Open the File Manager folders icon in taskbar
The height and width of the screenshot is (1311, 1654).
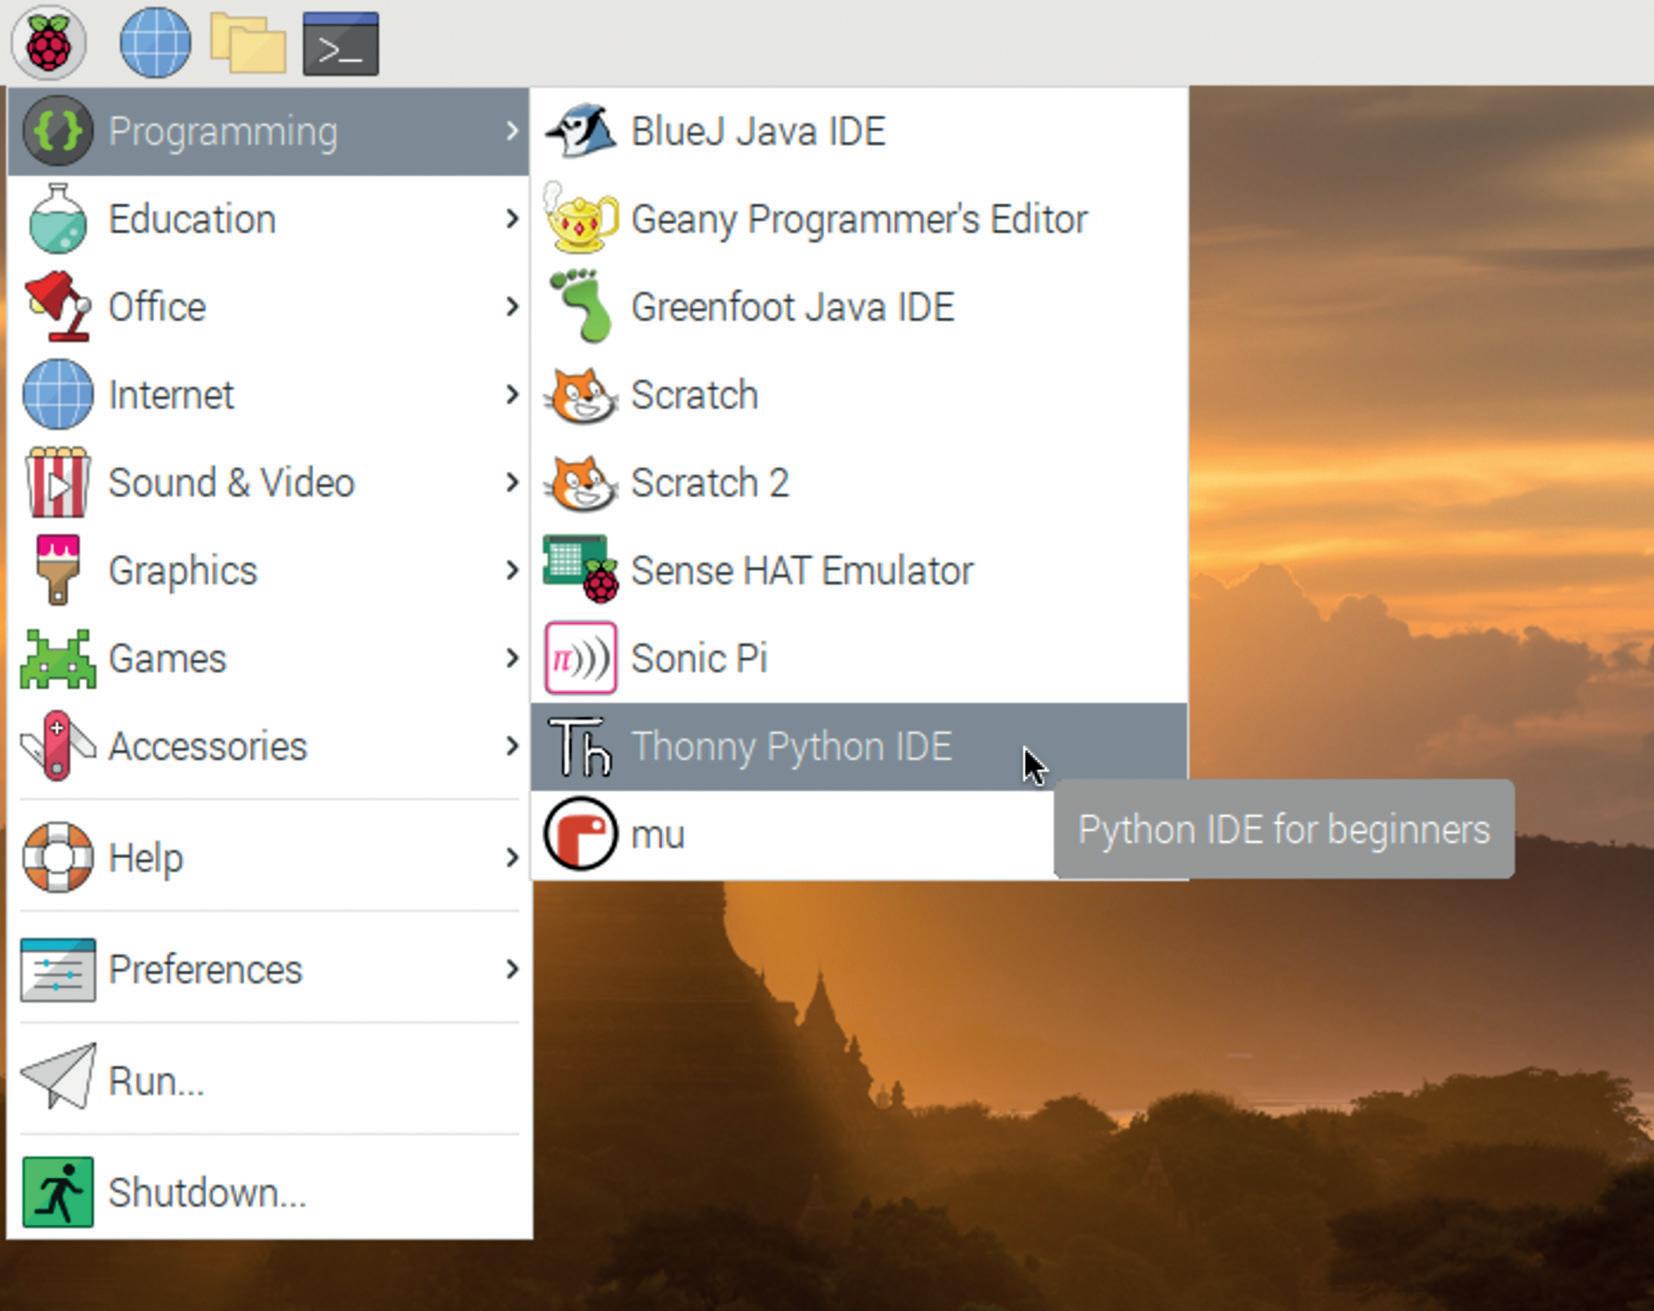tap(248, 44)
